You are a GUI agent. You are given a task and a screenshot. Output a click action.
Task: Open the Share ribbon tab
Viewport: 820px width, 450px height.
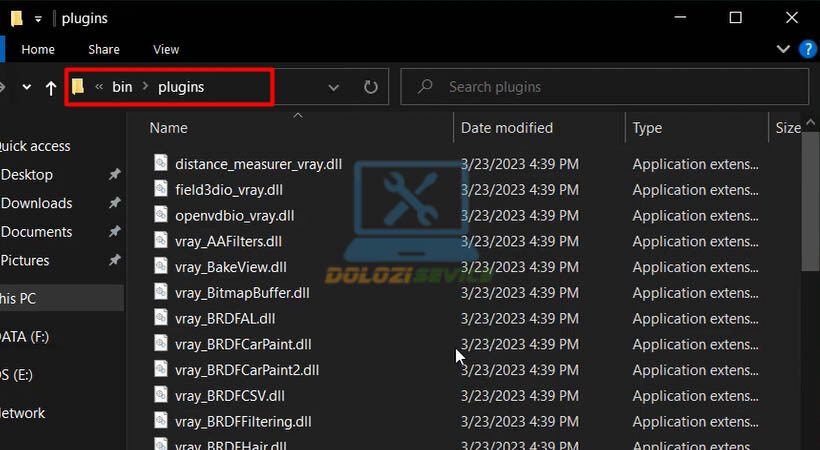(x=104, y=49)
